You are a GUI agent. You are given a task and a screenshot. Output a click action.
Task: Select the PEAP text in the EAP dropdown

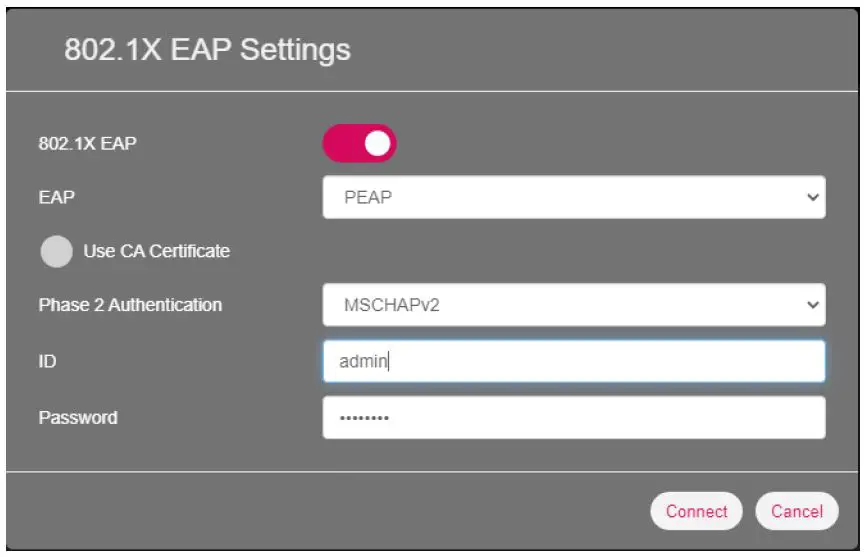pyautogui.click(x=368, y=197)
